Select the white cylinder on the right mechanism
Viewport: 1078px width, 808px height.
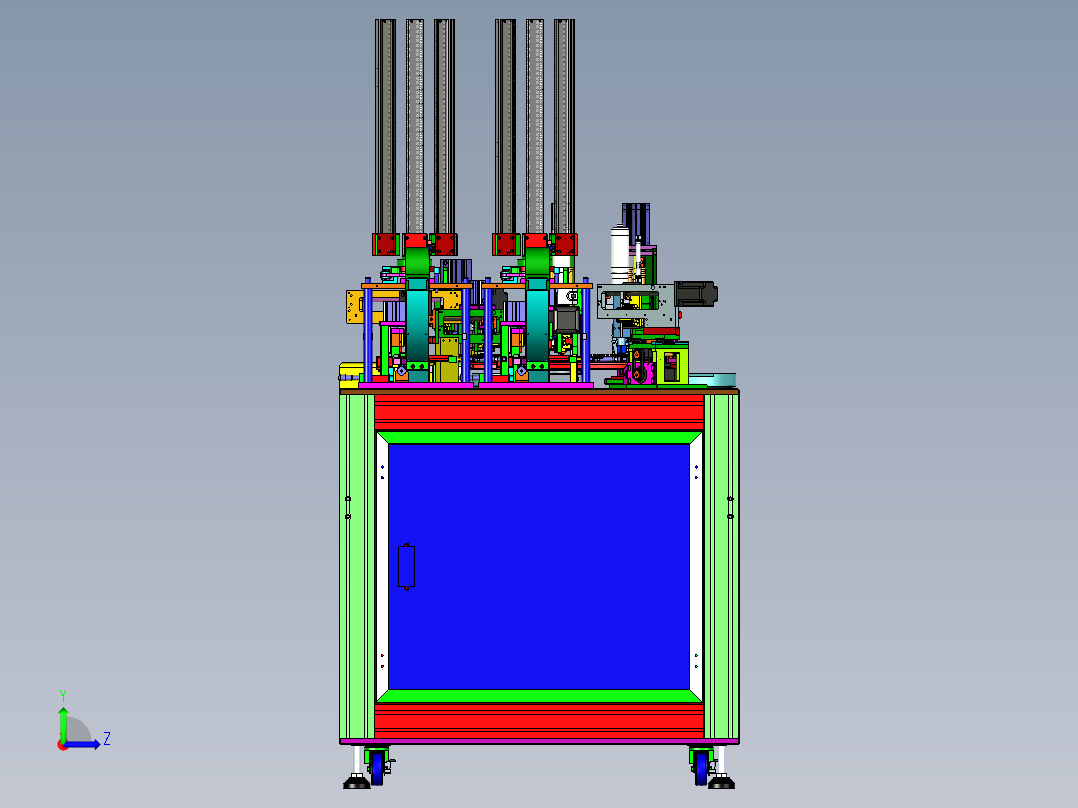click(619, 254)
